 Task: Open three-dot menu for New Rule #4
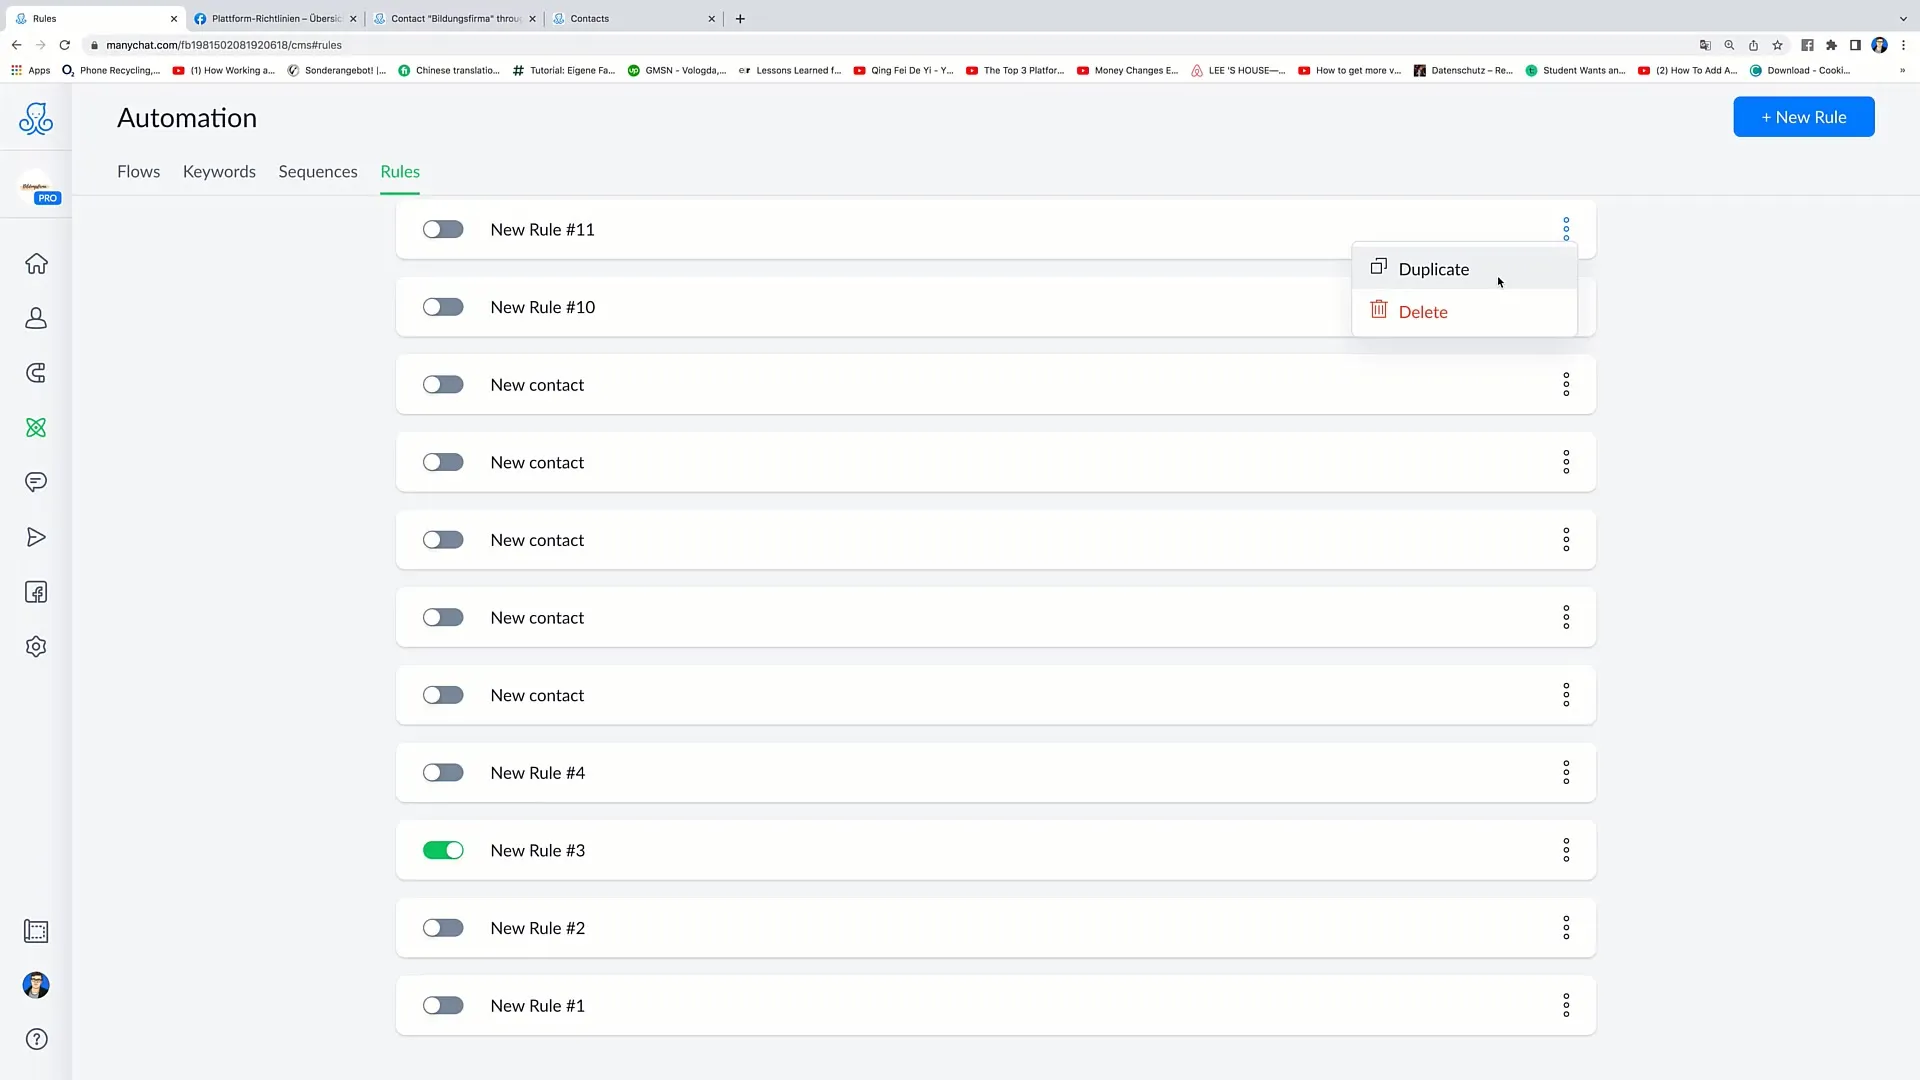coord(1565,771)
